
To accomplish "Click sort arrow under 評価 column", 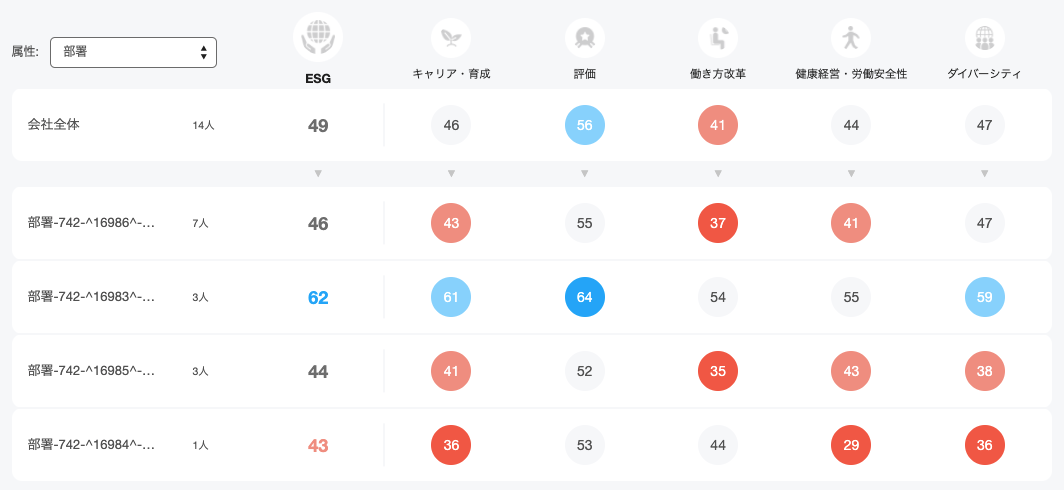I will coord(584,174).
